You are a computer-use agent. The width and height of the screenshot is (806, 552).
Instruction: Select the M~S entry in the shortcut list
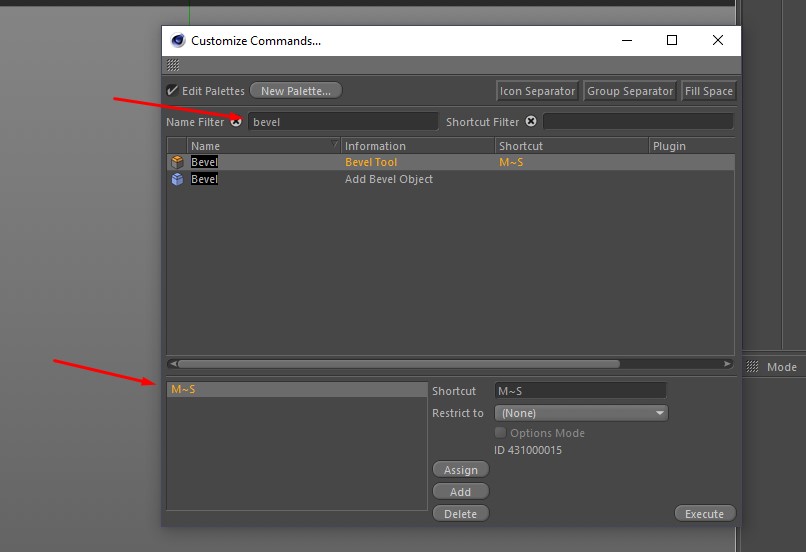[x=297, y=390]
